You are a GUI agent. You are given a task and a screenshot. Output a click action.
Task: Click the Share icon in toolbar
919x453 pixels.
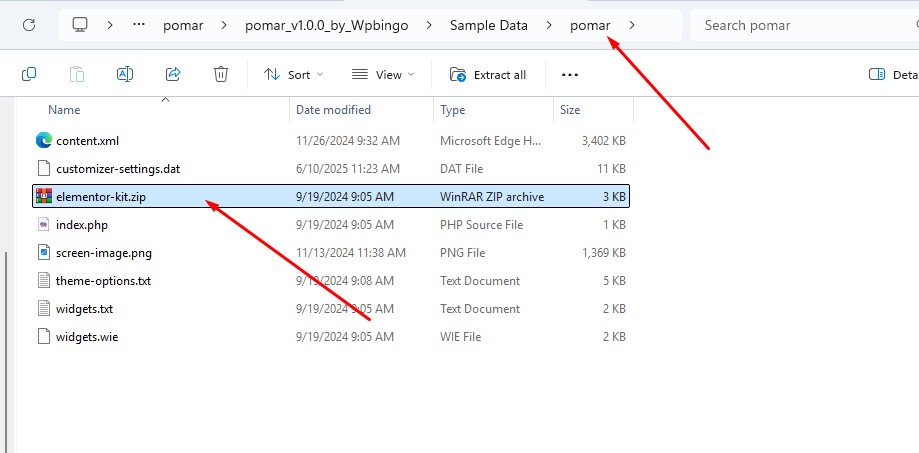(173, 74)
